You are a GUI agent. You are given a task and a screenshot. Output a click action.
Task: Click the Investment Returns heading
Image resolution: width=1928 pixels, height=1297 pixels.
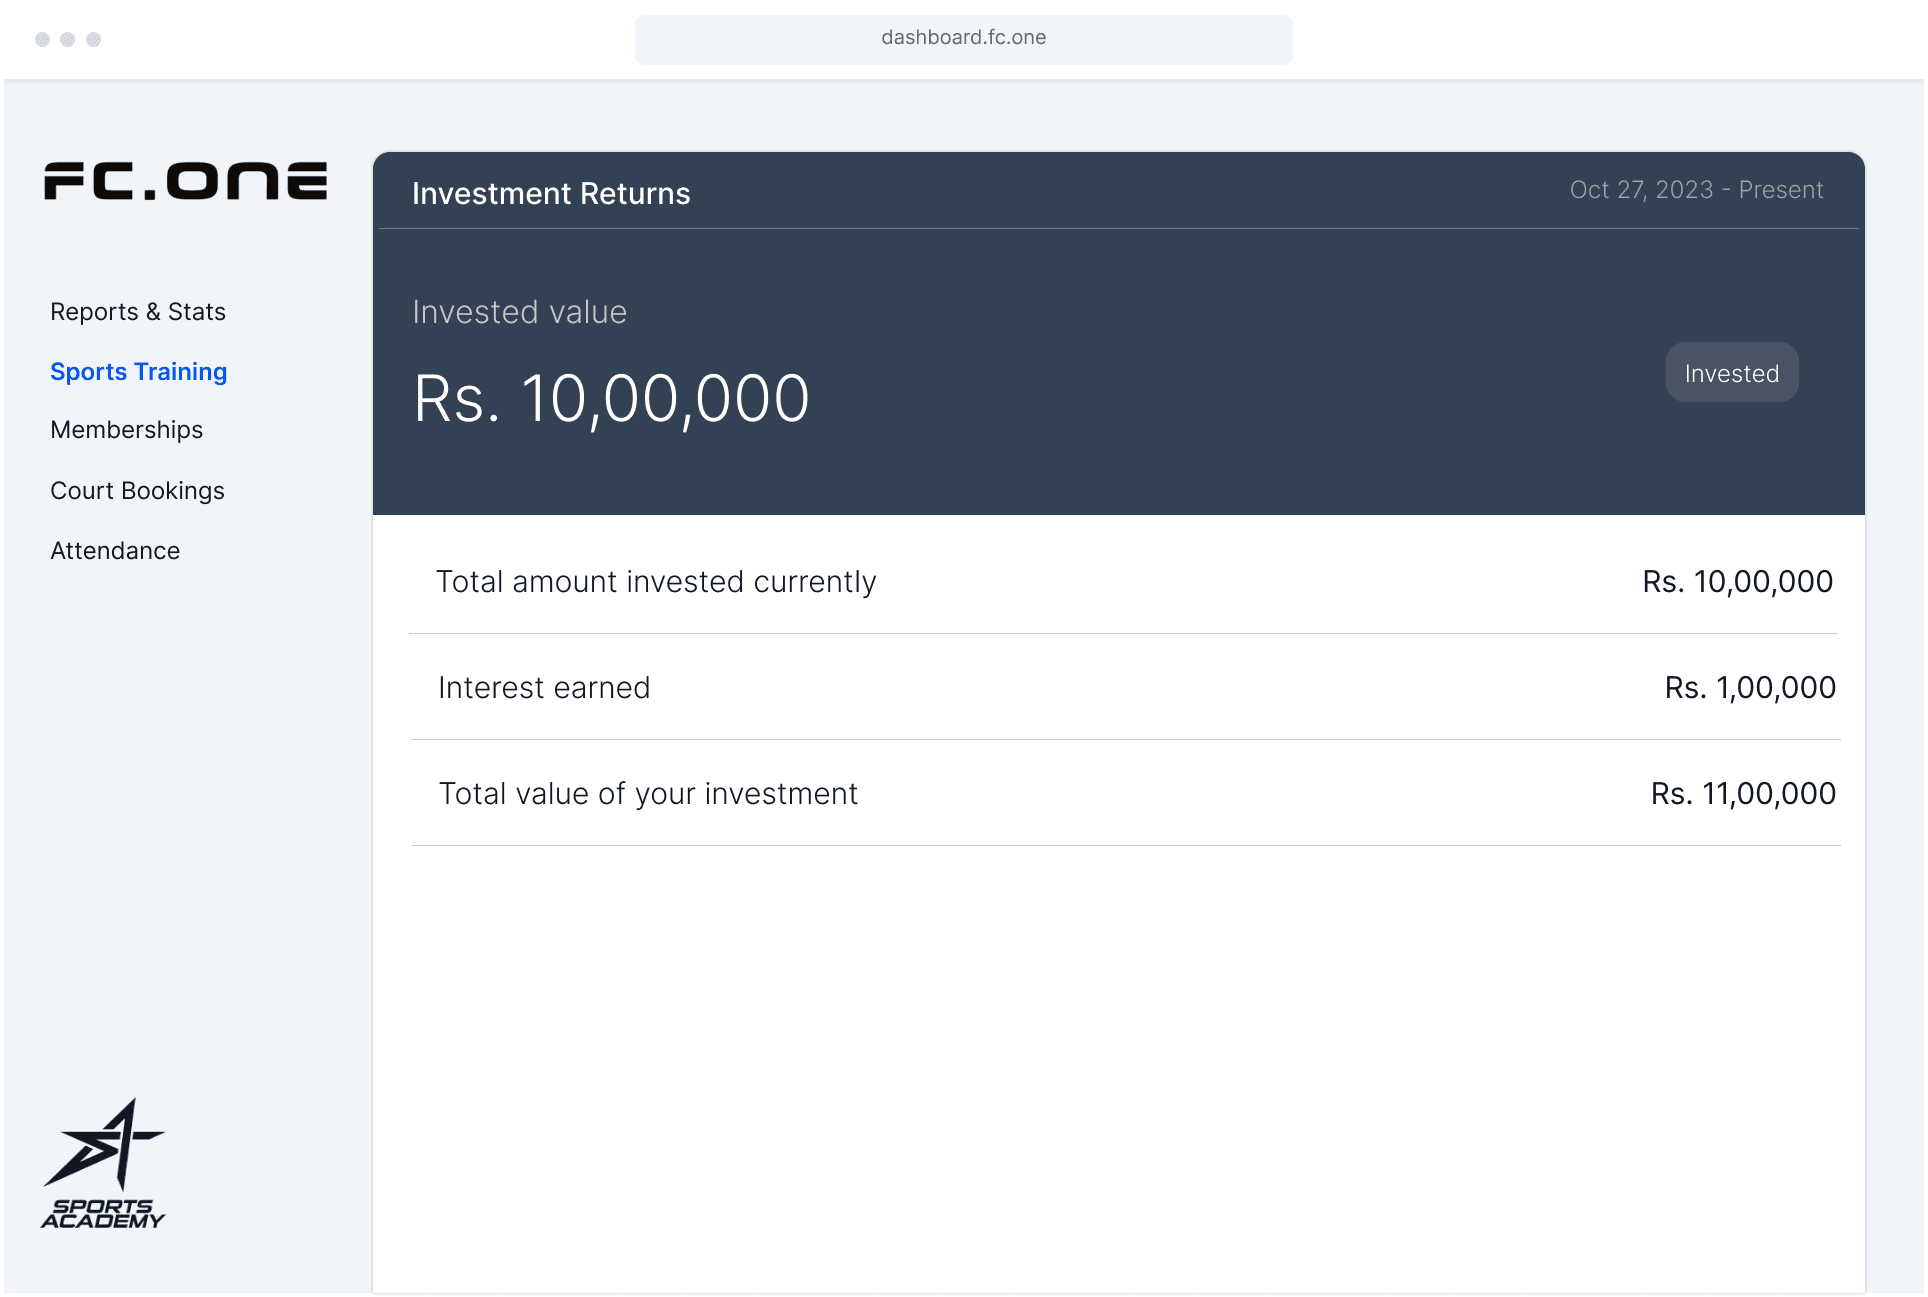(551, 193)
